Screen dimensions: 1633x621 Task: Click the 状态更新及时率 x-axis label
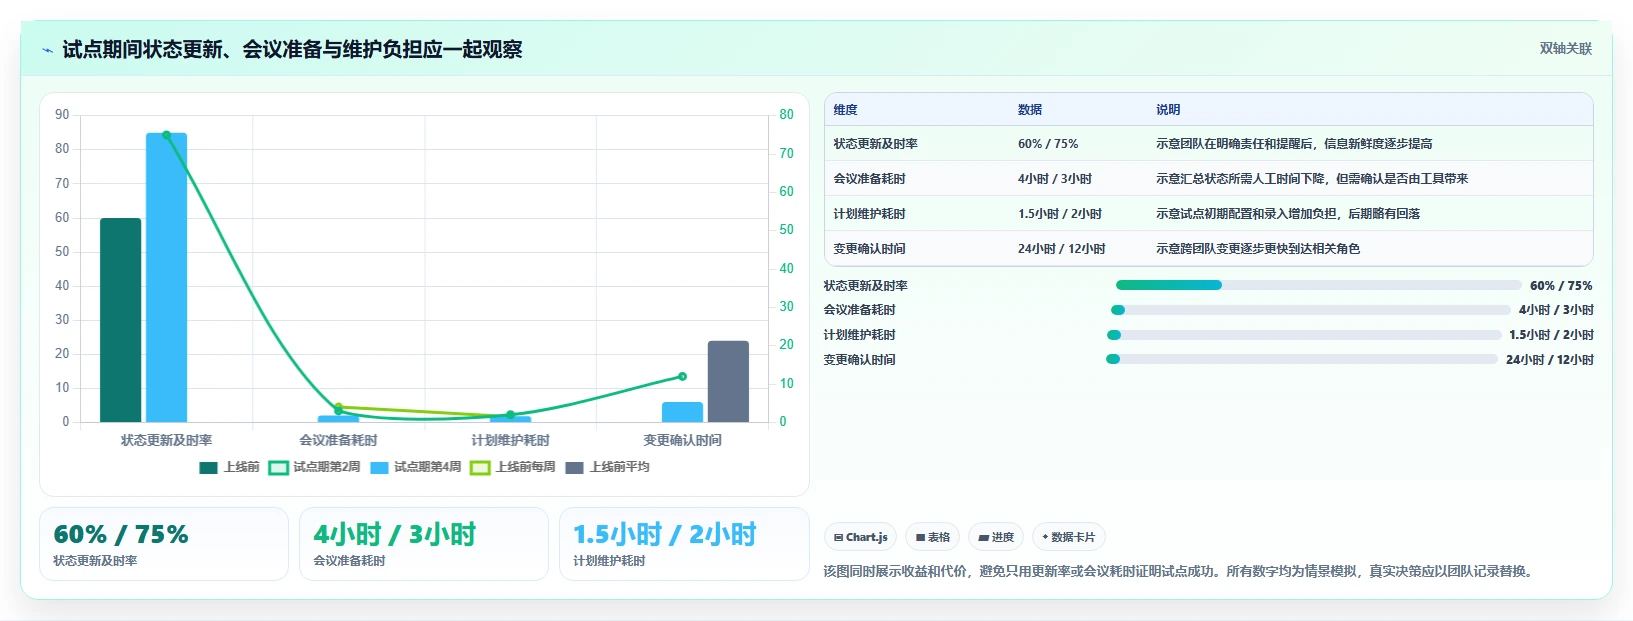tap(166, 440)
